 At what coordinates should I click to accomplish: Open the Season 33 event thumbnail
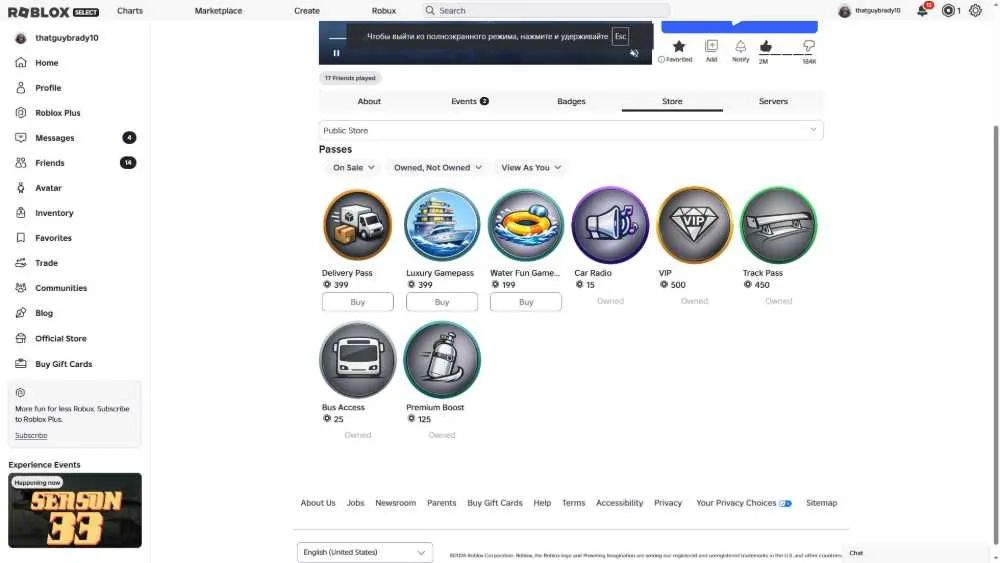tap(75, 510)
